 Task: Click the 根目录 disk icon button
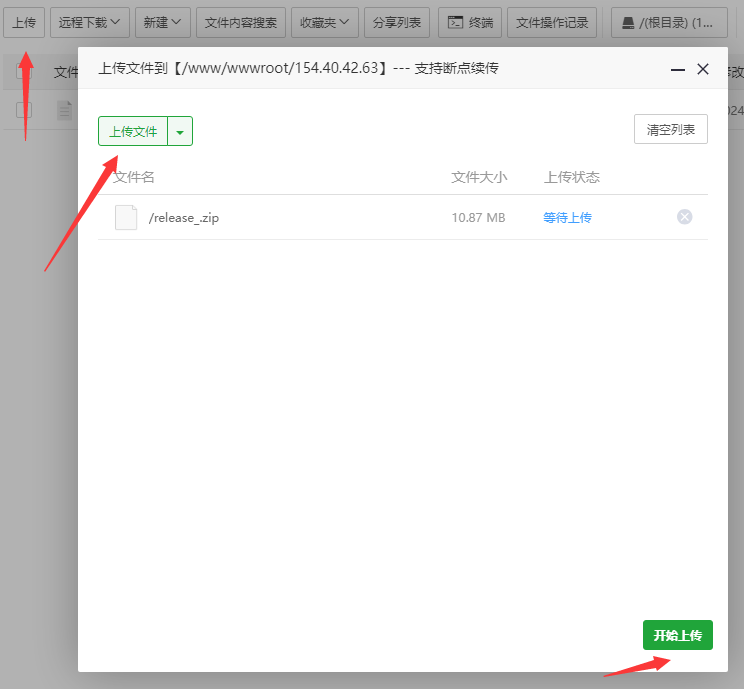click(x=669, y=22)
